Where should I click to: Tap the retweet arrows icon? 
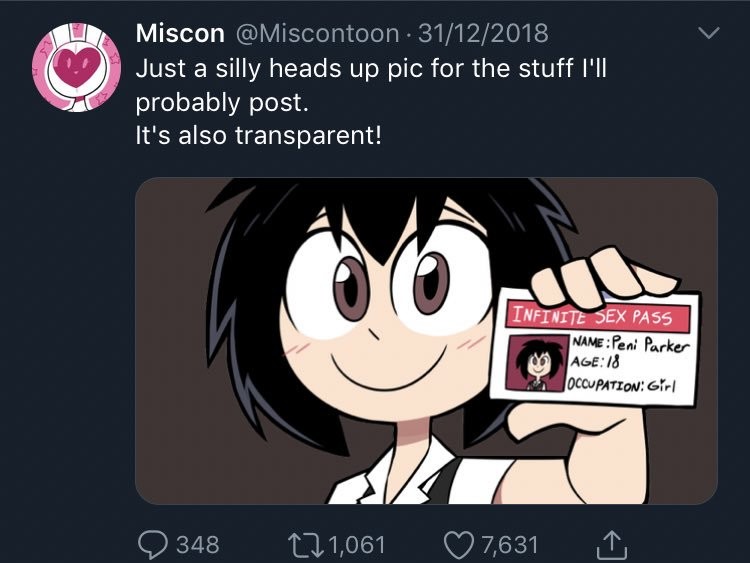305,545
